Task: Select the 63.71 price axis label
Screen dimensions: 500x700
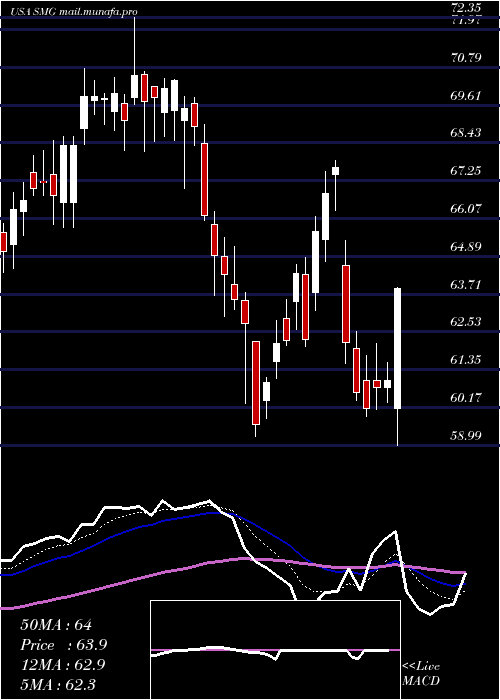Action: 464,284
